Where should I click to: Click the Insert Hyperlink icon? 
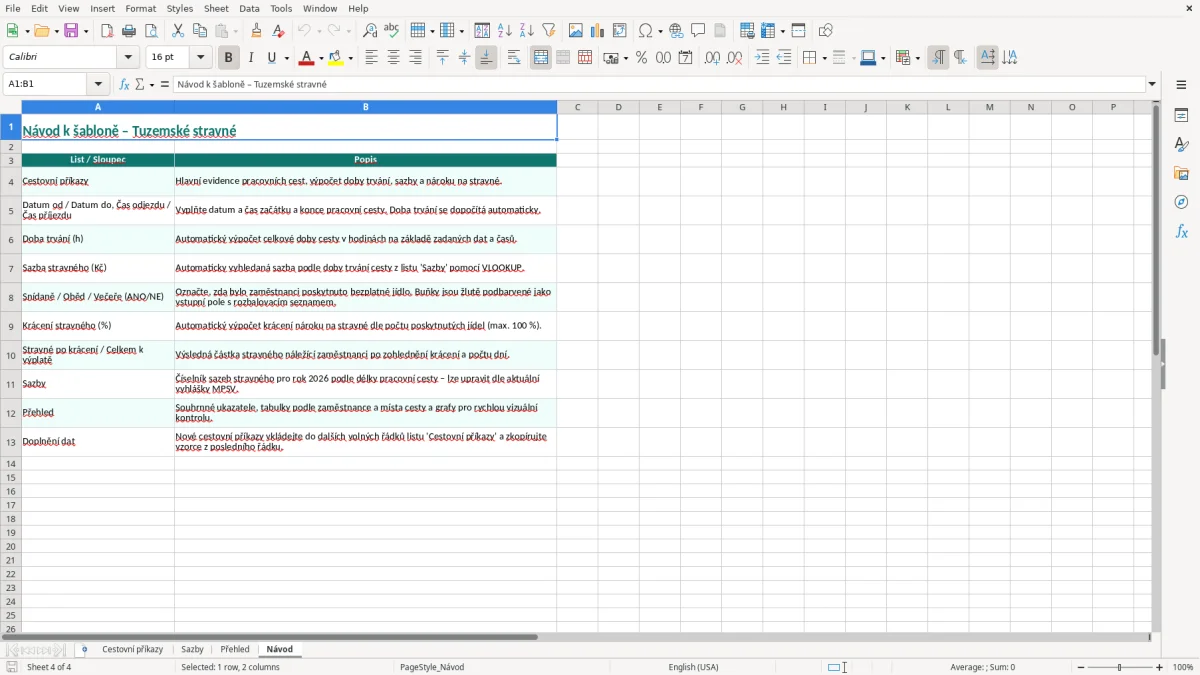coord(677,31)
